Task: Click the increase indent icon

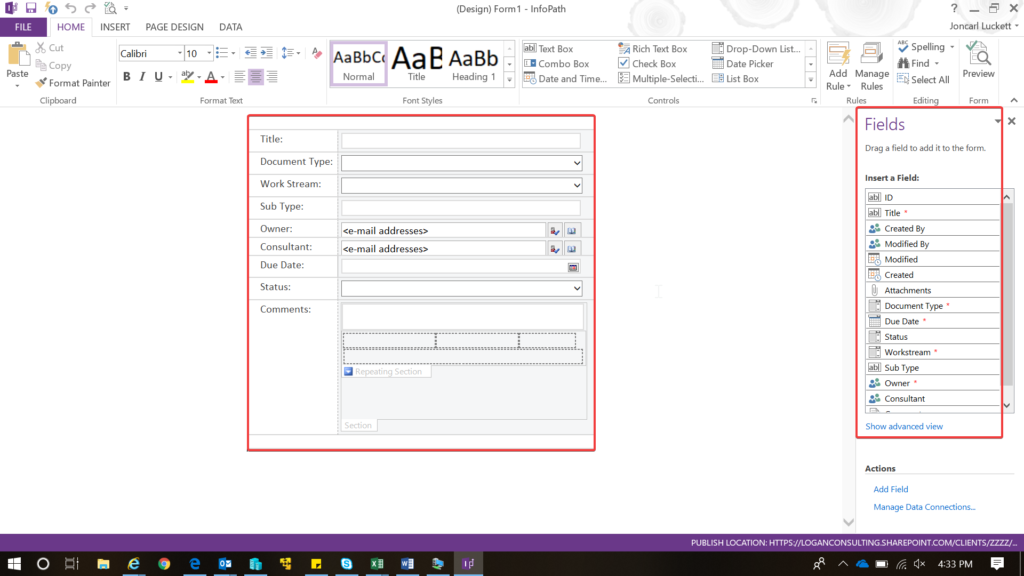Action: [x=266, y=53]
